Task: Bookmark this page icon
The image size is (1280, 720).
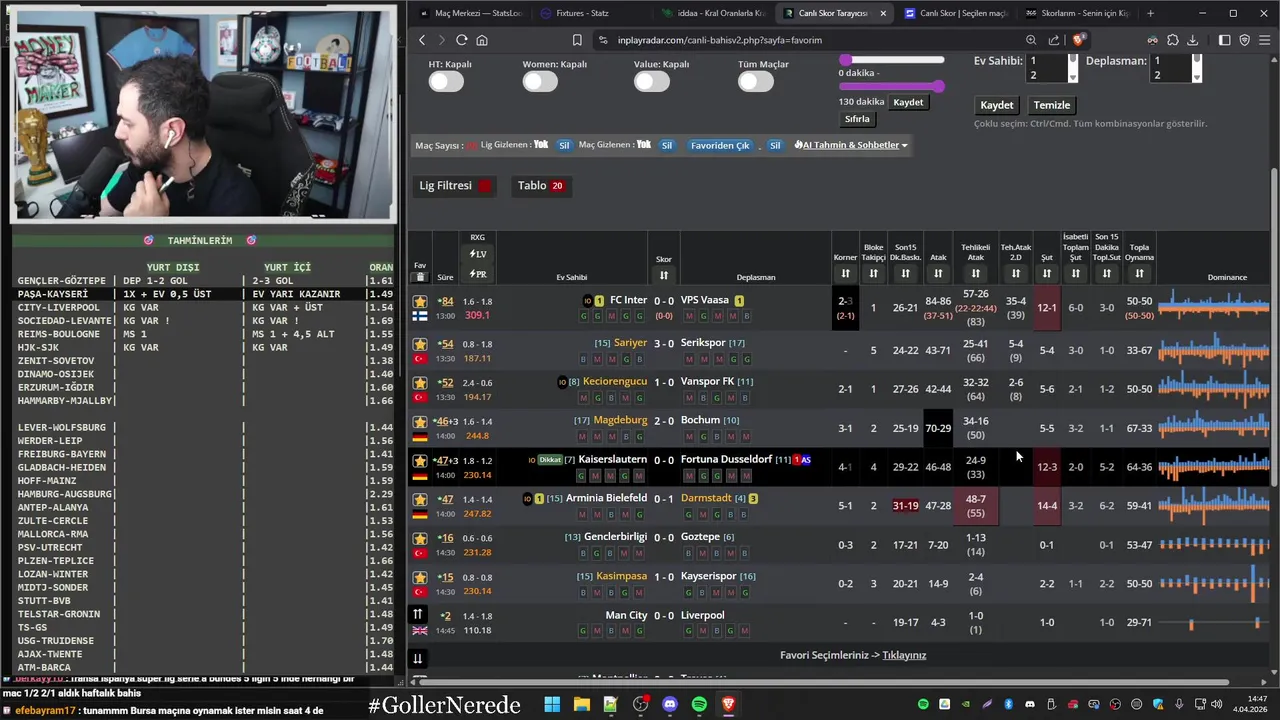Action: (x=577, y=40)
